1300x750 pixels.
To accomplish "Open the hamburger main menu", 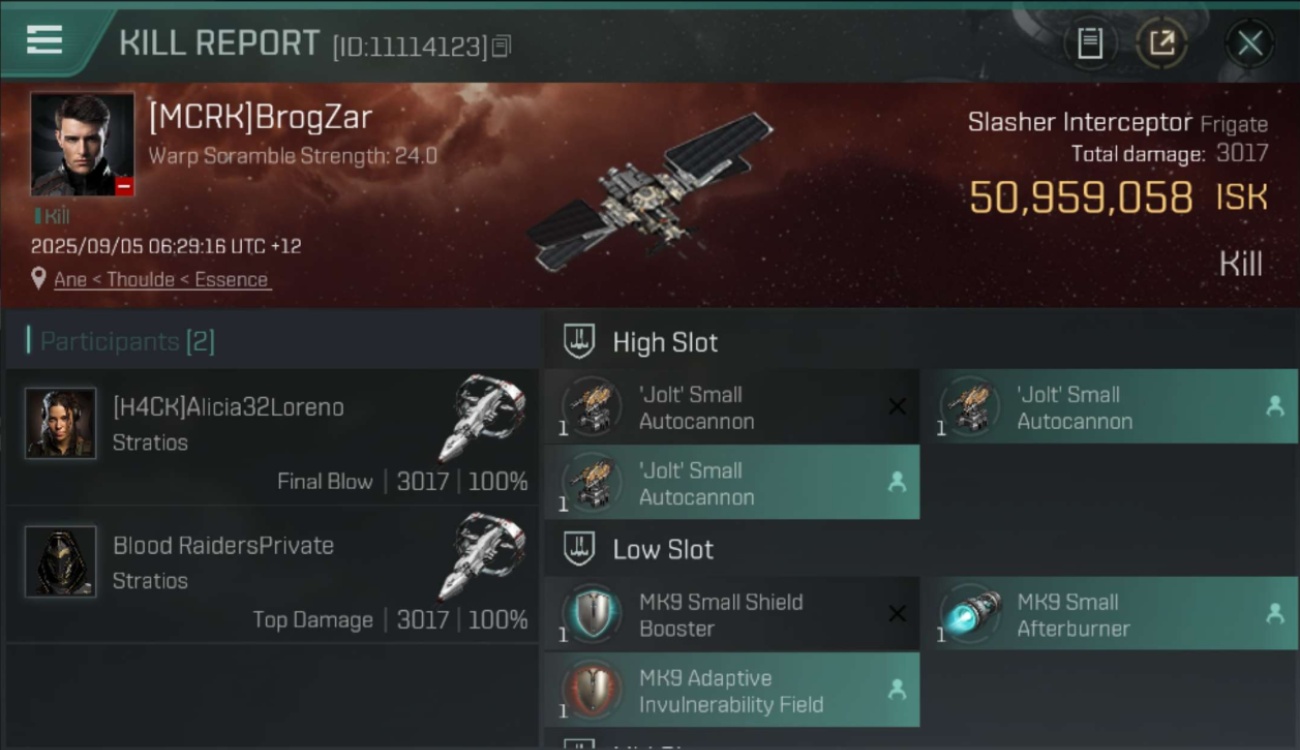I will (x=44, y=40).
